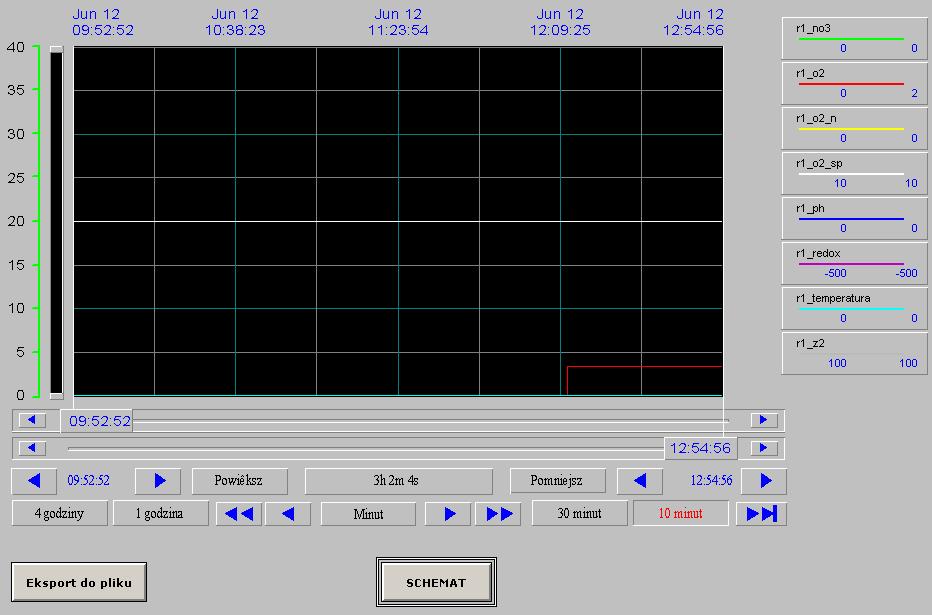Viewport: 932px width, 615px height.
Task: Click Jun 12 11:23:54 time axis label
Action: point(398,22)
